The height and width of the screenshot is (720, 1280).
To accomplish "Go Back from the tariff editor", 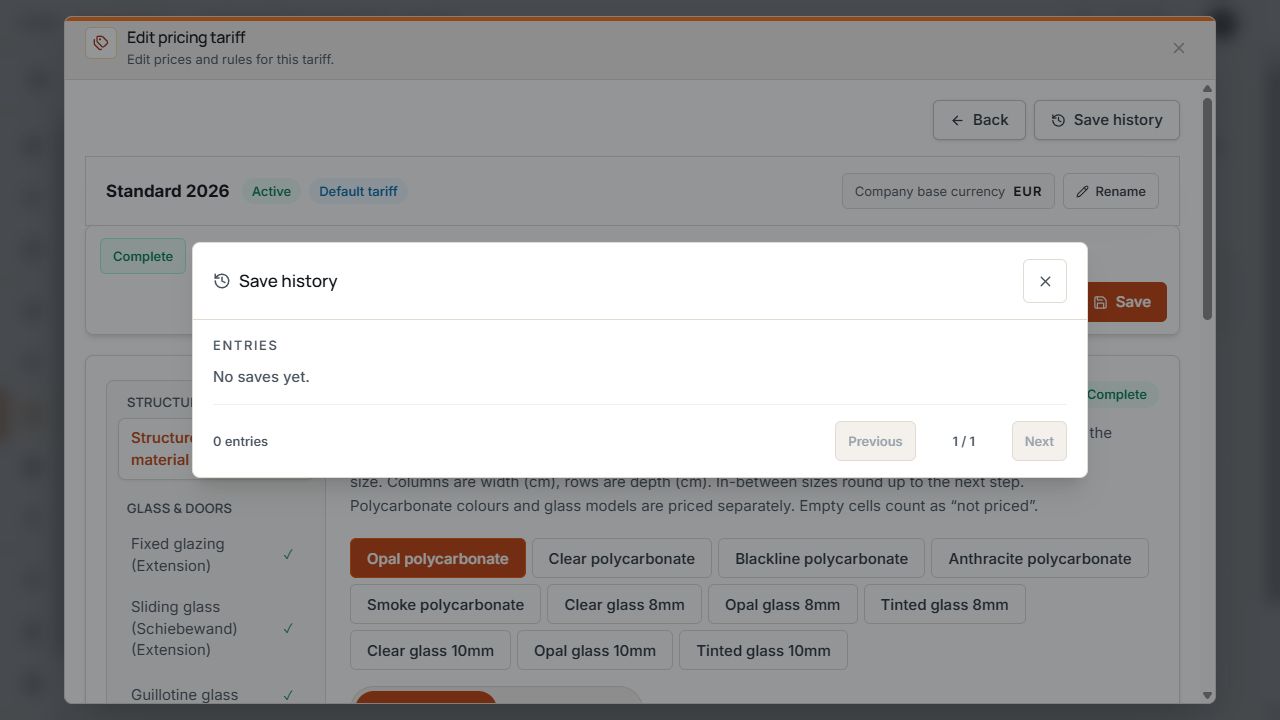I will click(x=979, y=120).
